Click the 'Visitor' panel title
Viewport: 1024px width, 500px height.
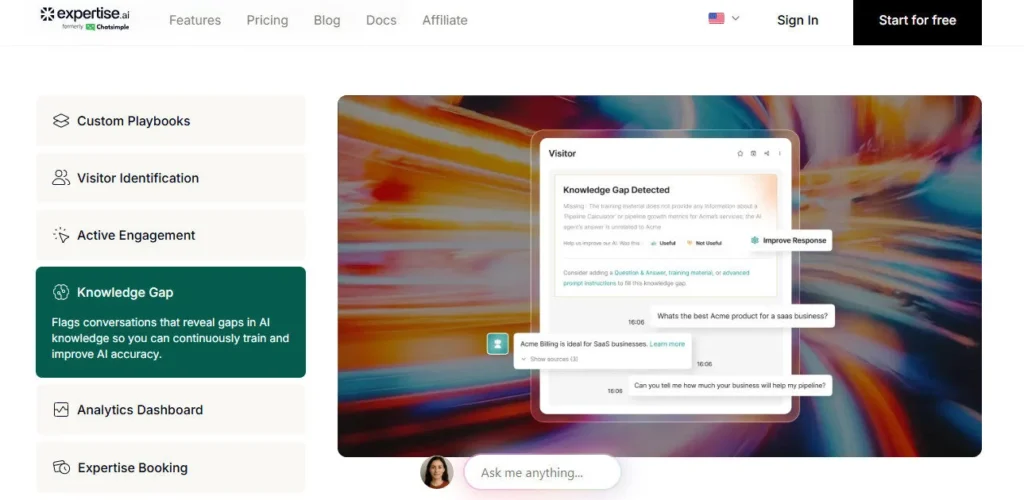point(562,153)
